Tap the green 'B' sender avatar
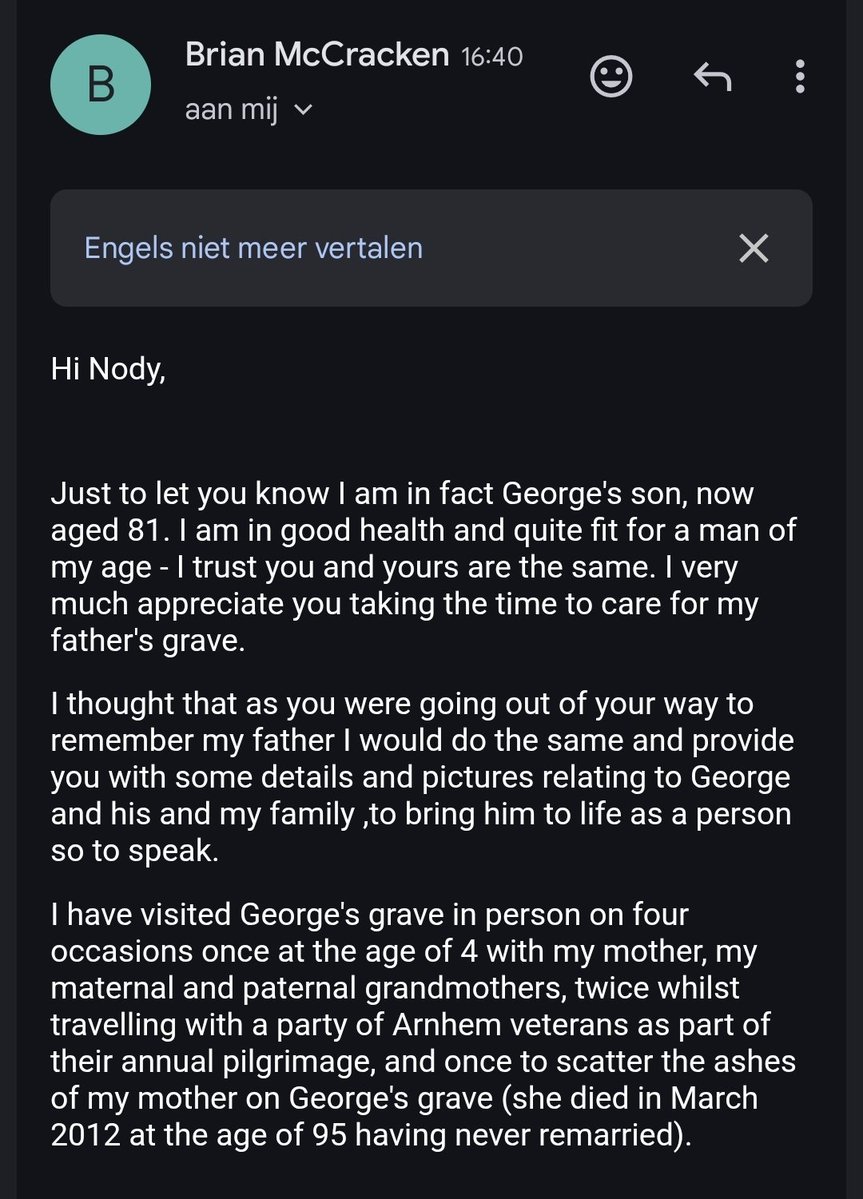The height and width of the screenshot is (1199, 863). (100, 85)
